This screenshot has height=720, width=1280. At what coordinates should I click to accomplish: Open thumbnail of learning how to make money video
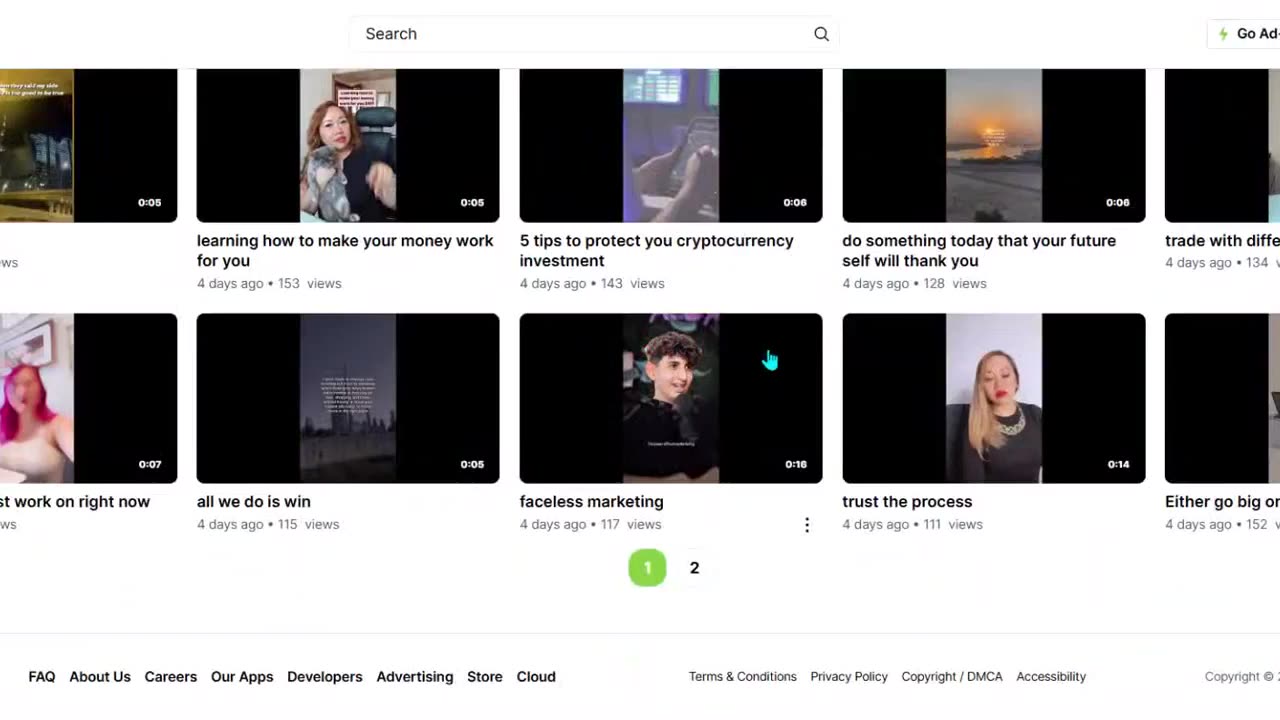pyautogui.click(x=348, y=145)
